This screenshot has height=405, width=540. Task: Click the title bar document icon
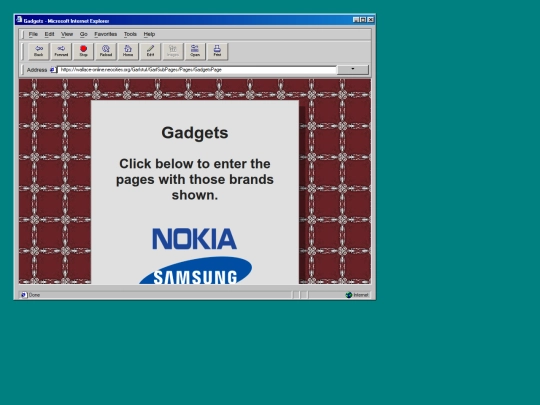click(19, 20)
